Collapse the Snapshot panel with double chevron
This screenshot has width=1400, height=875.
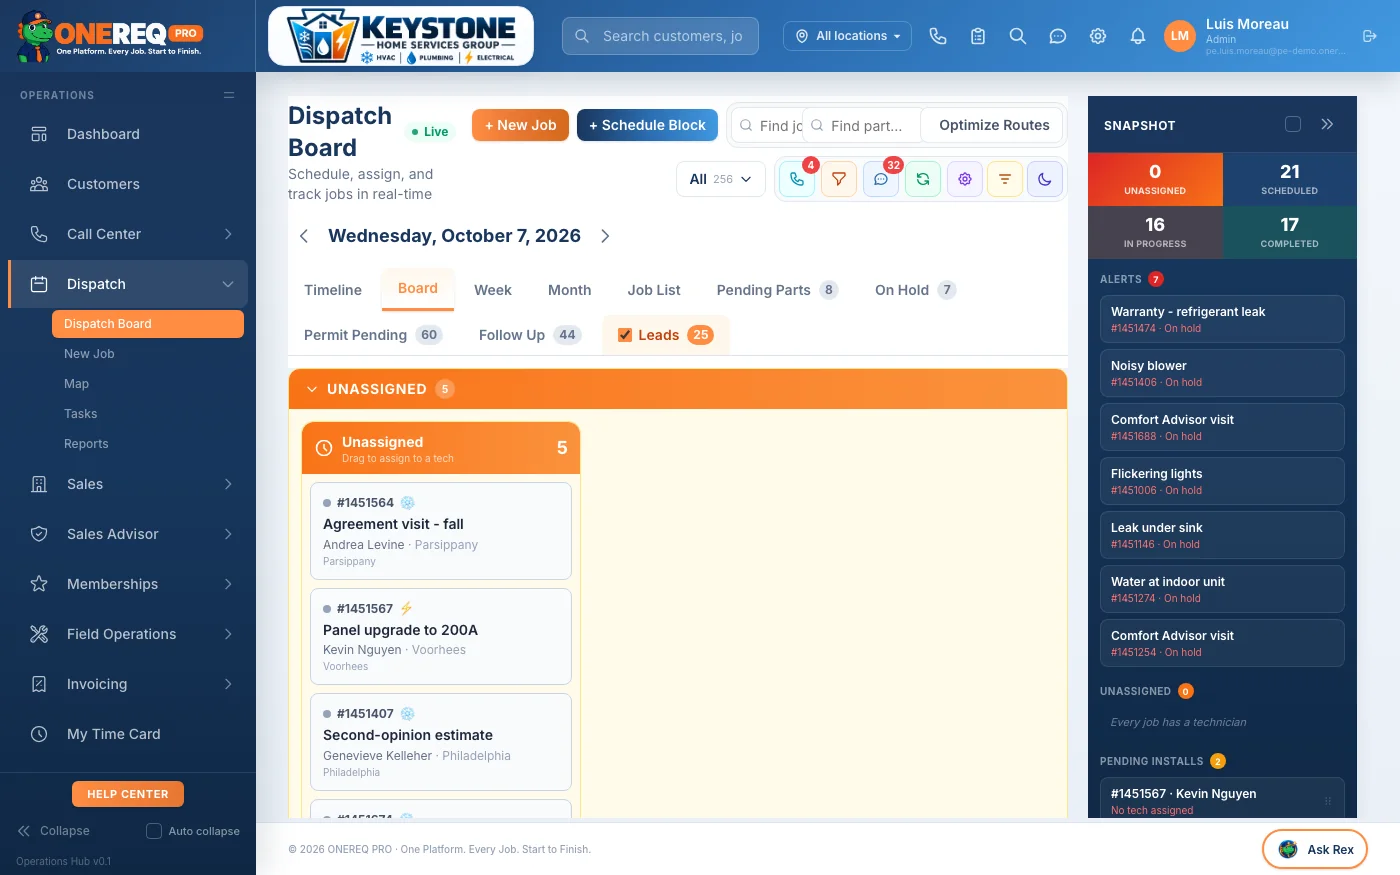1327,124
